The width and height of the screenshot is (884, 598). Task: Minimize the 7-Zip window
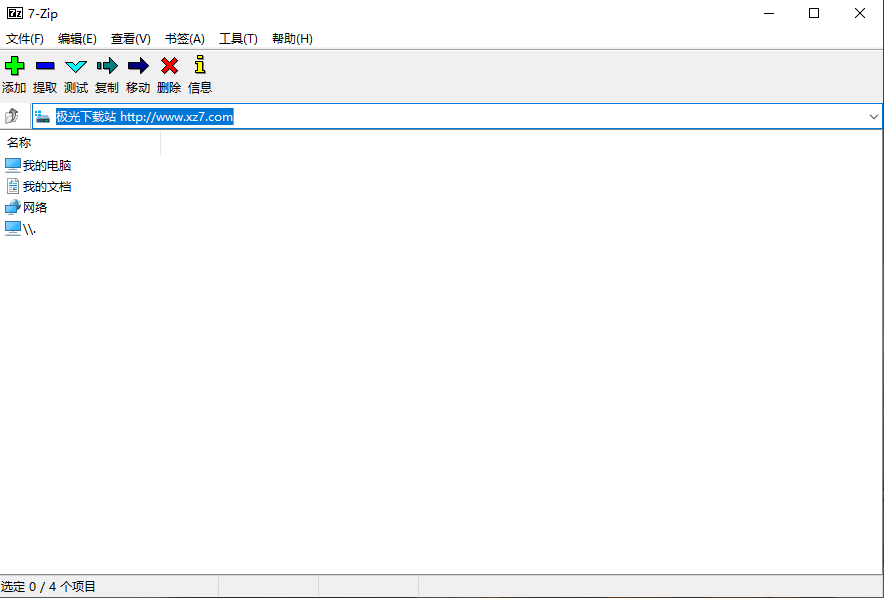(769, 13)
